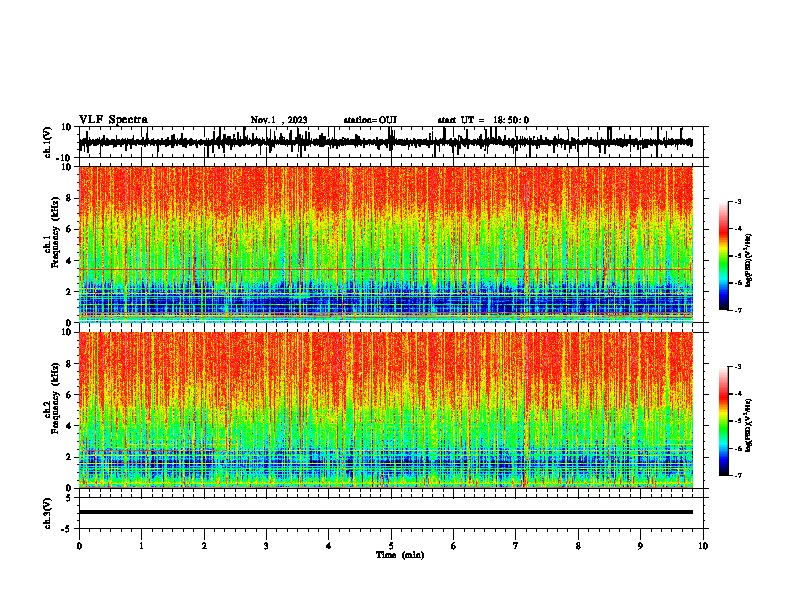Click the ch.1 color scale bar

coord(724,256)
